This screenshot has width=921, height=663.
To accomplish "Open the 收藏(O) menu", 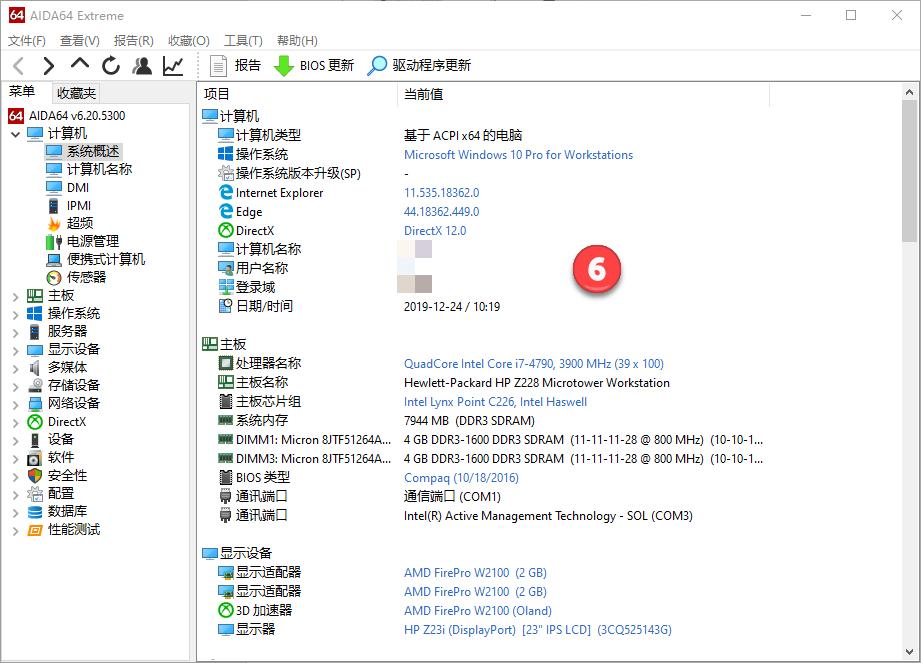I will (189, 41).
